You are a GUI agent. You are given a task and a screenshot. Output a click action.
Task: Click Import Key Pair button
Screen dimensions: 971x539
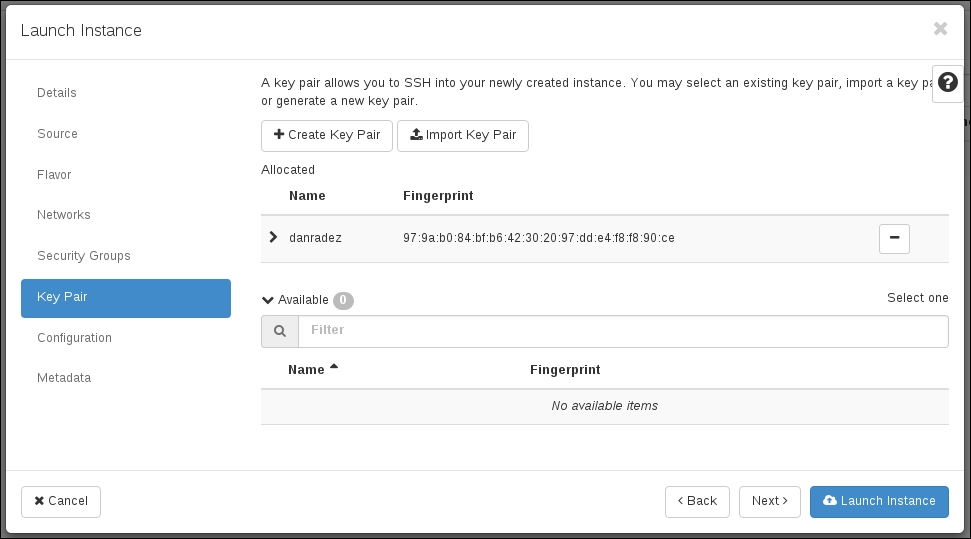click(x=463, y=135)
